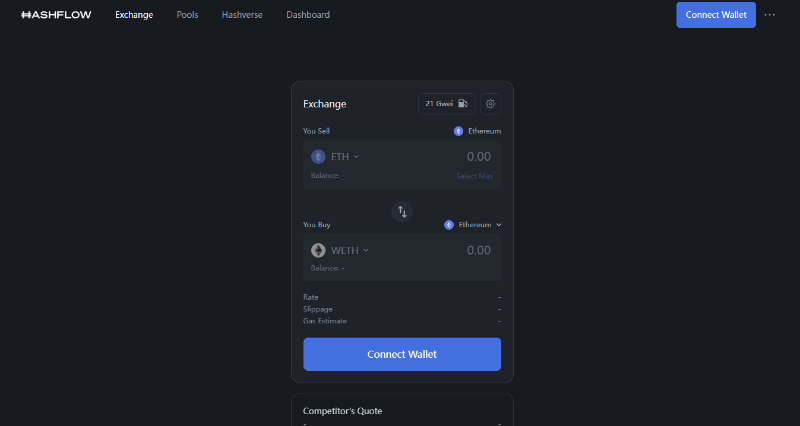Expand the ETH sell token dropdown
The image size is (800, 426).
344,157
